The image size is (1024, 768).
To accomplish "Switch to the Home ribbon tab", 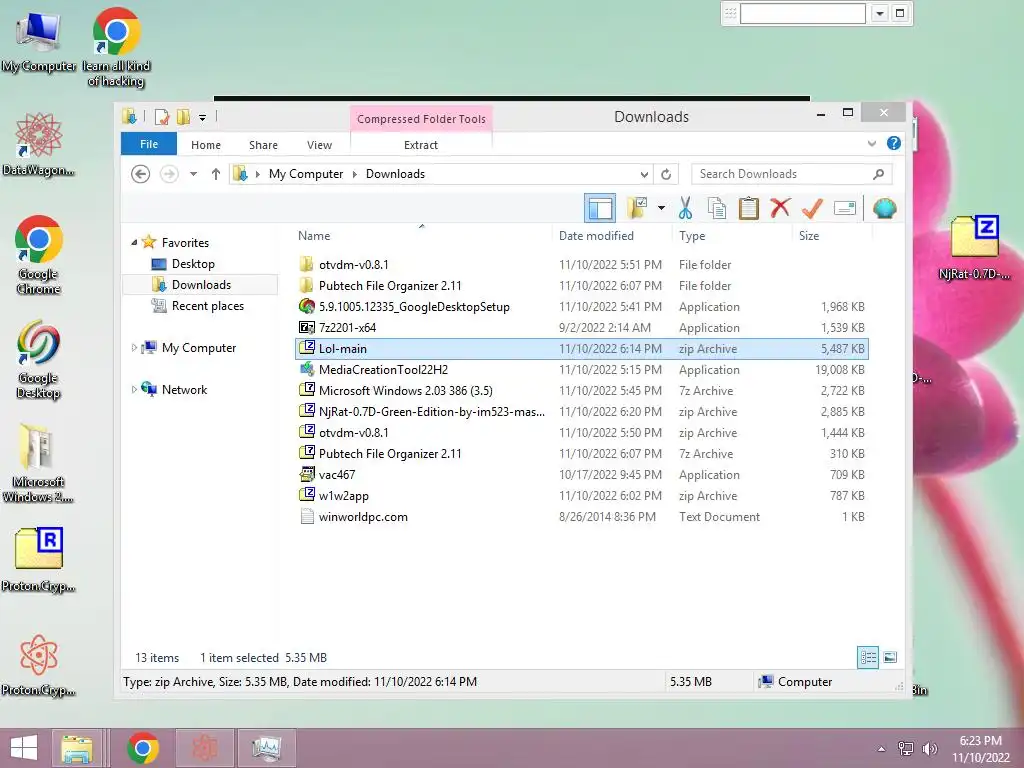I will (206, 145).
